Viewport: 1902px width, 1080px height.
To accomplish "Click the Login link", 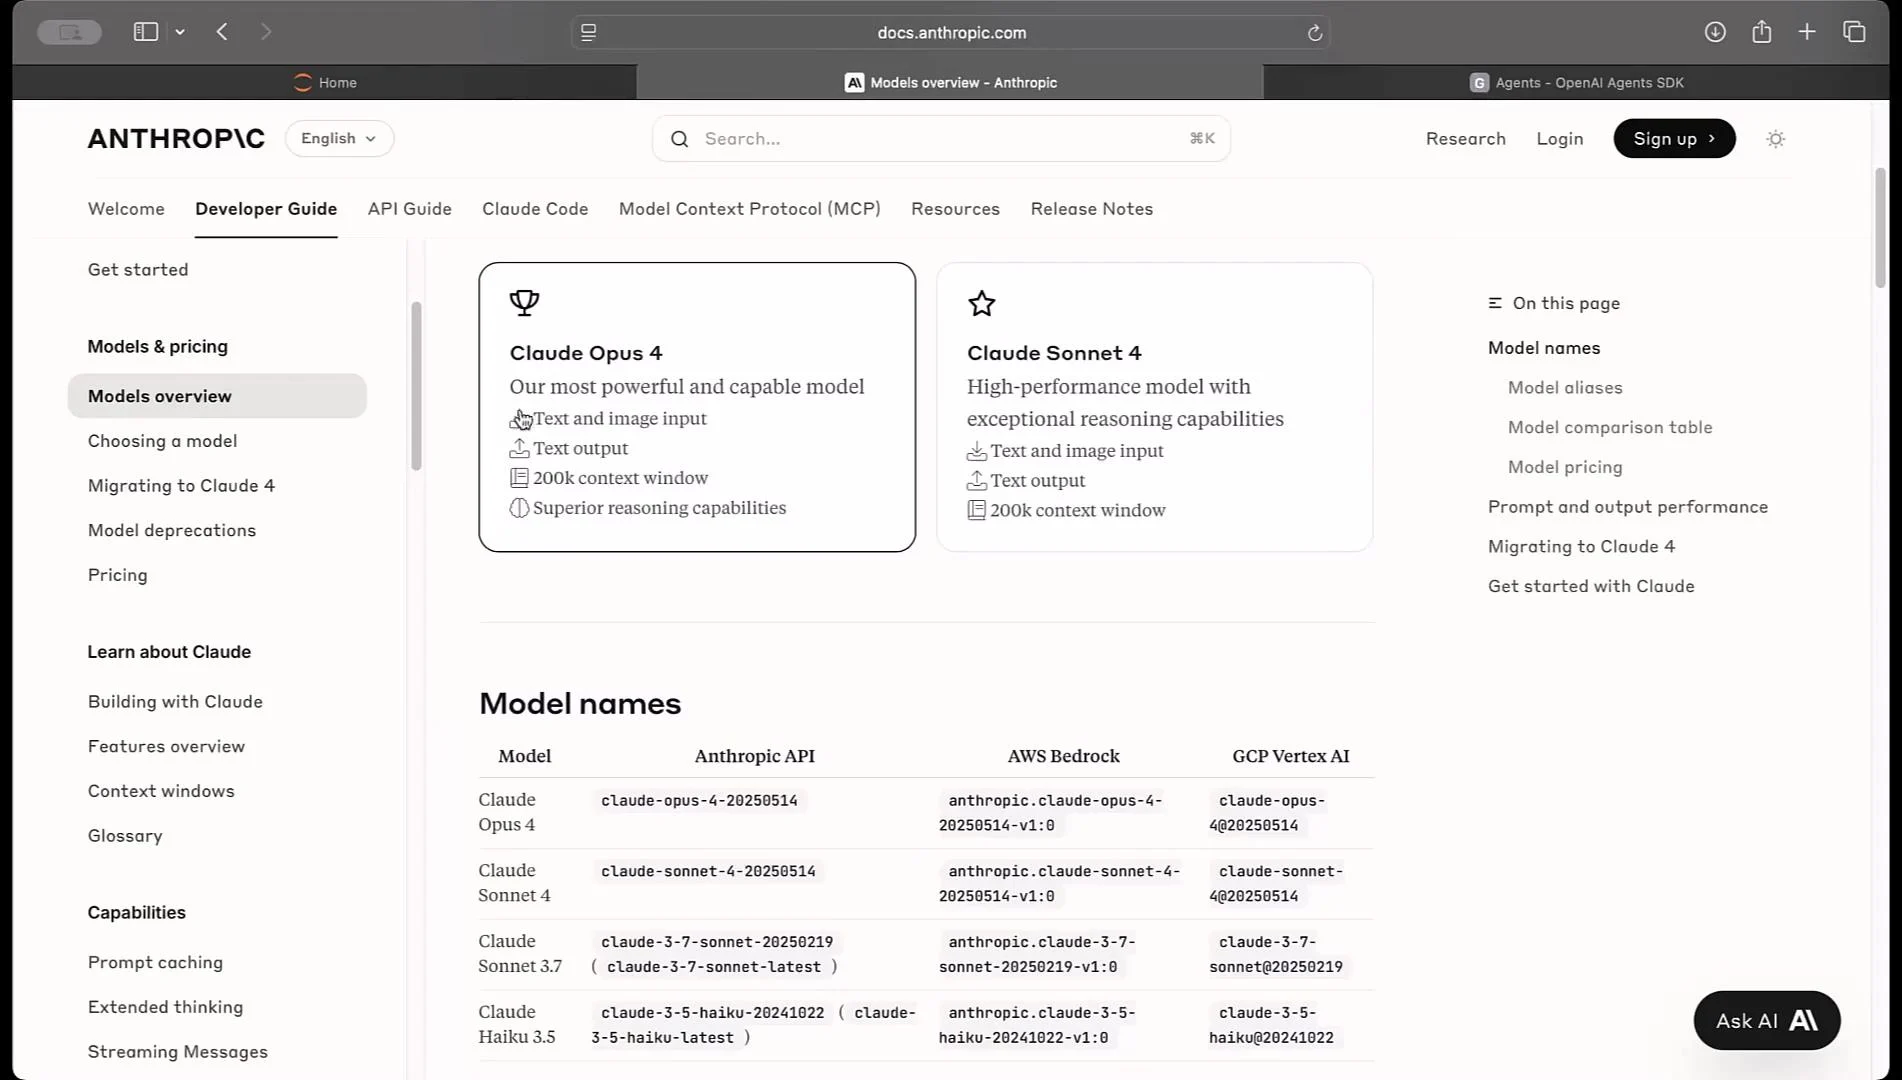I will 1560,139.
